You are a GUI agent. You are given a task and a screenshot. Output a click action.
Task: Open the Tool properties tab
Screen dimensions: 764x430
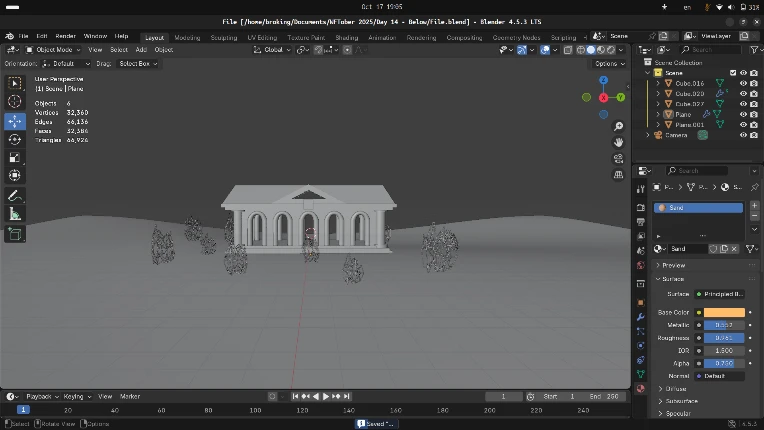pos(641,189)
